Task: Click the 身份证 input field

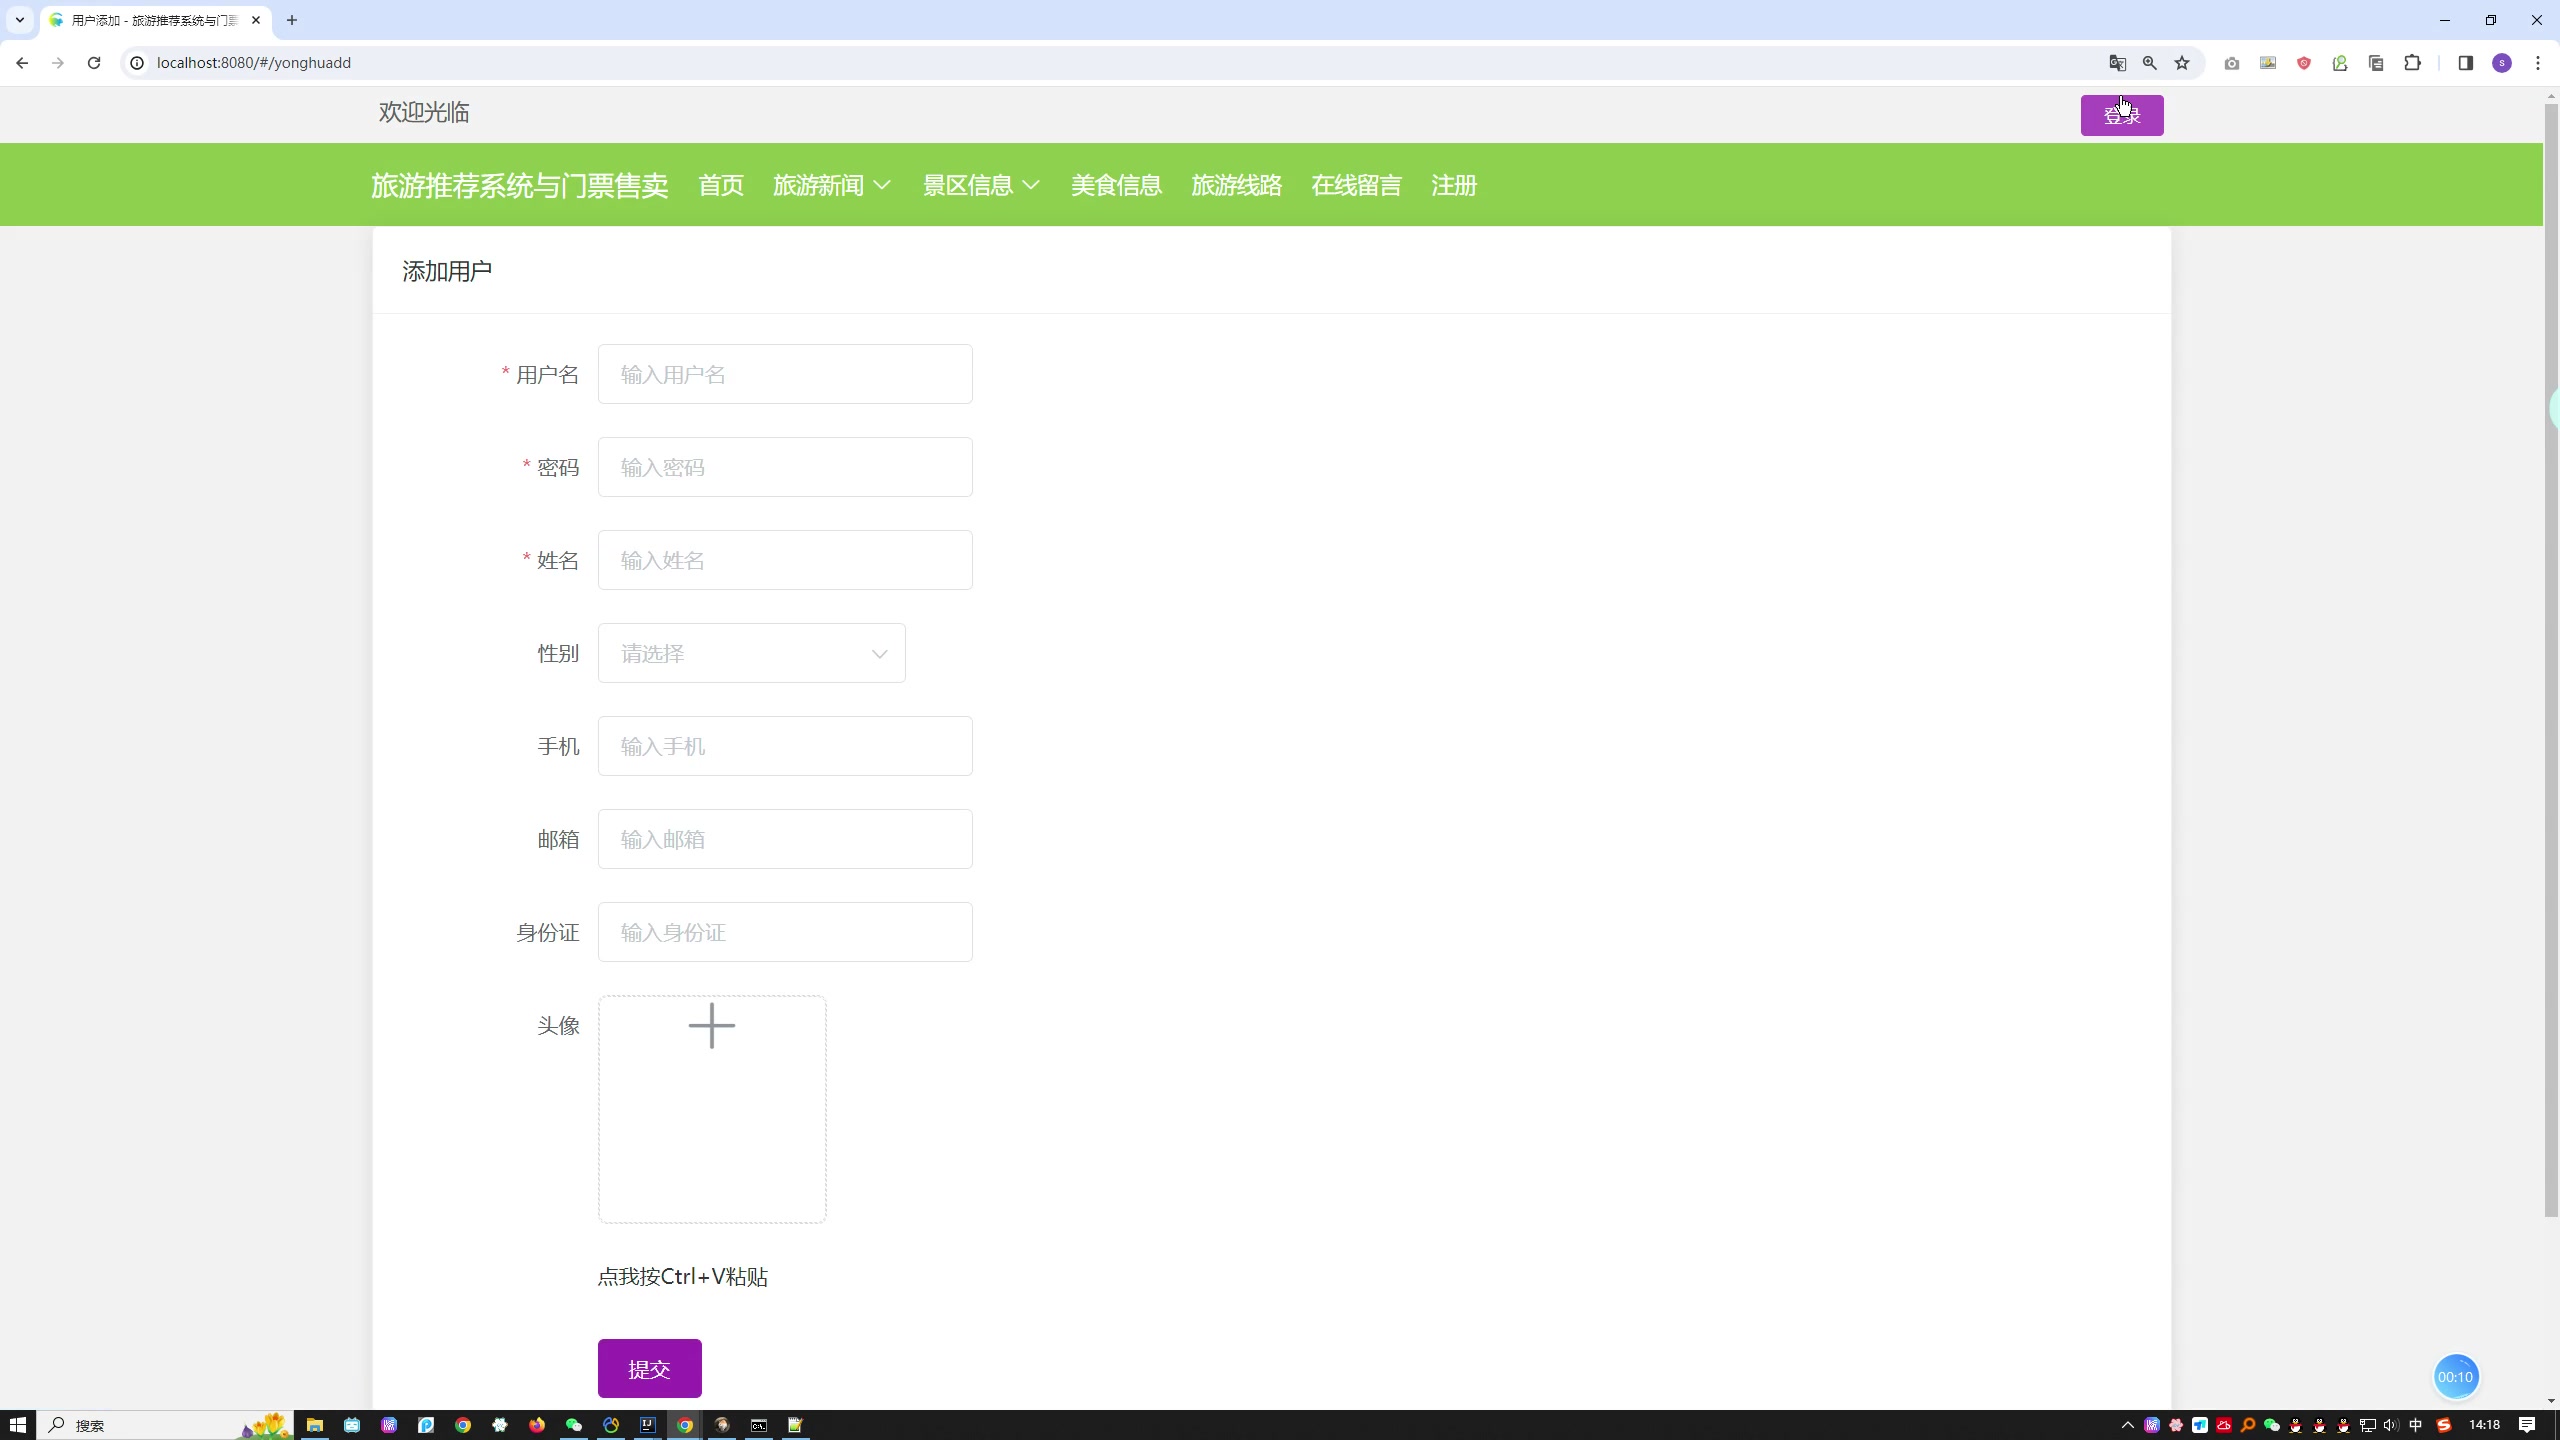Action: click(785, 932)
